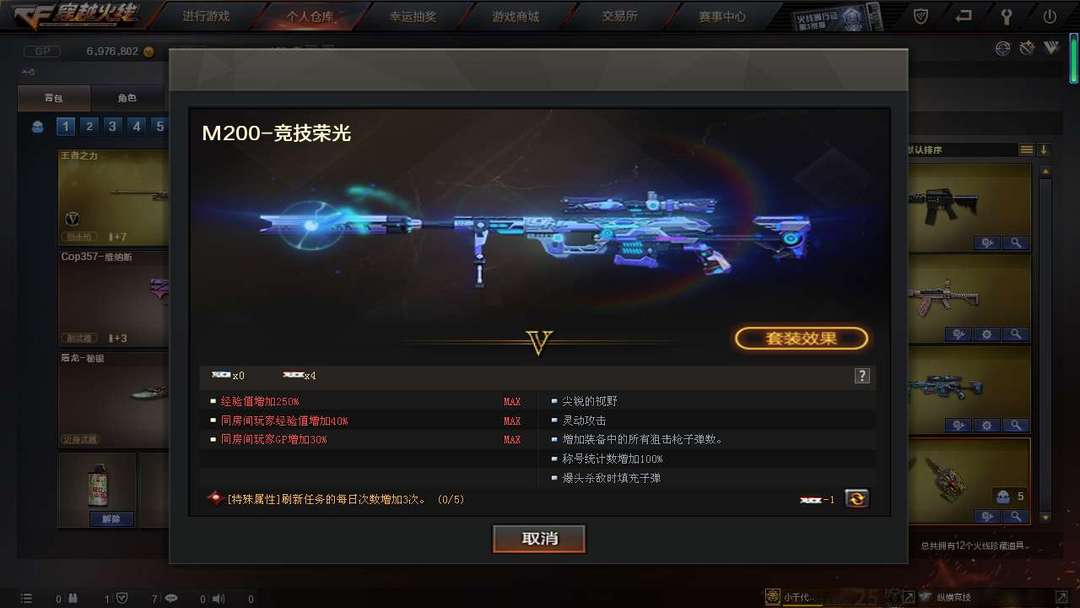Click the 套装效果 set effect button

801,338
